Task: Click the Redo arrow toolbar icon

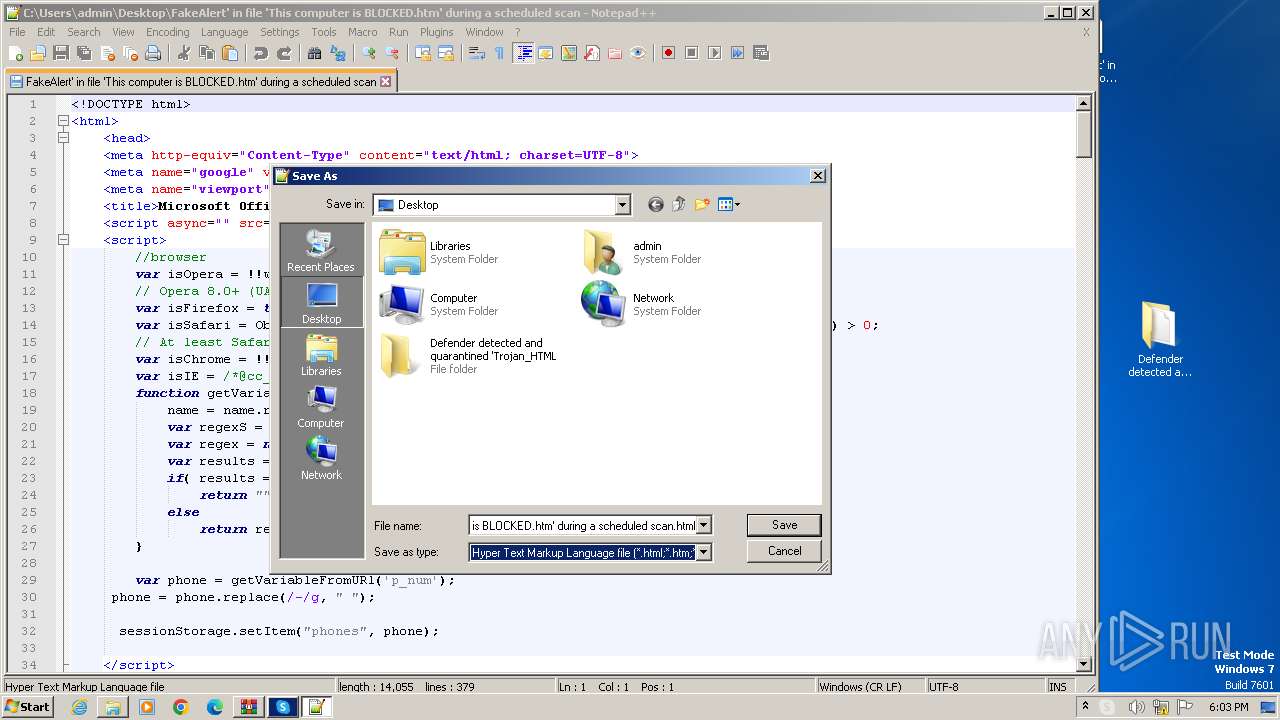Action: pos(284,53)
